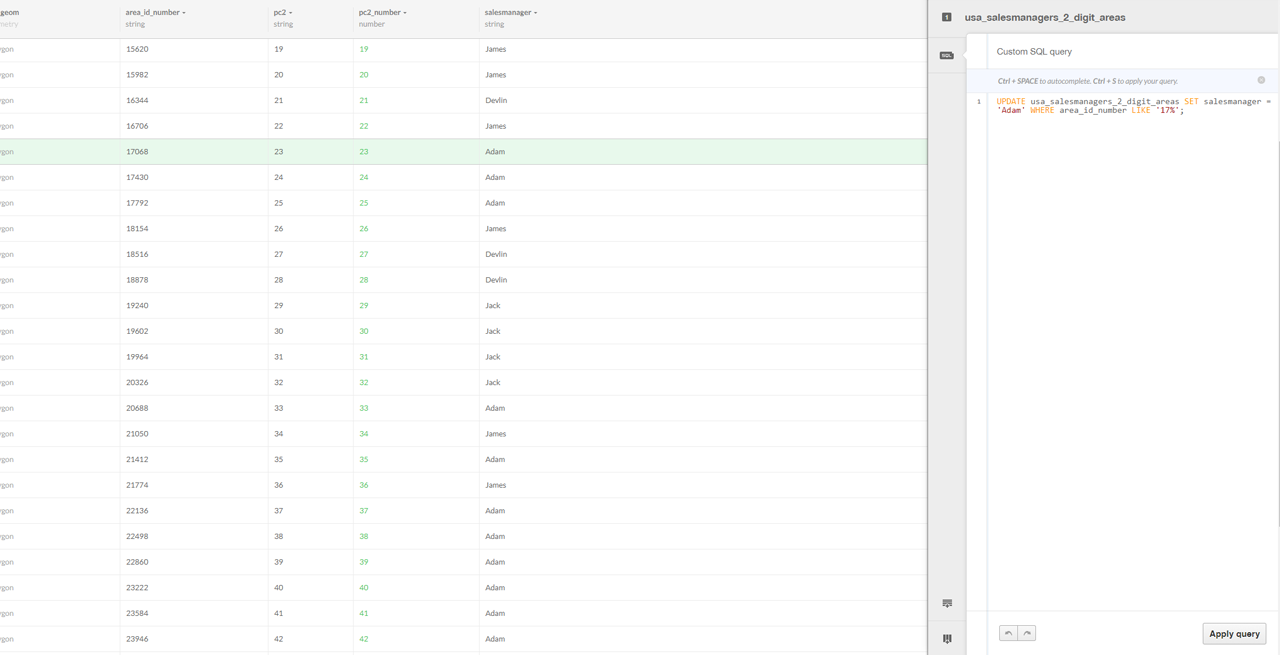Select area_id_number cell 18516
This screenshot has height=655, width=1280.
pyautogui.click(x=137, y=254)
